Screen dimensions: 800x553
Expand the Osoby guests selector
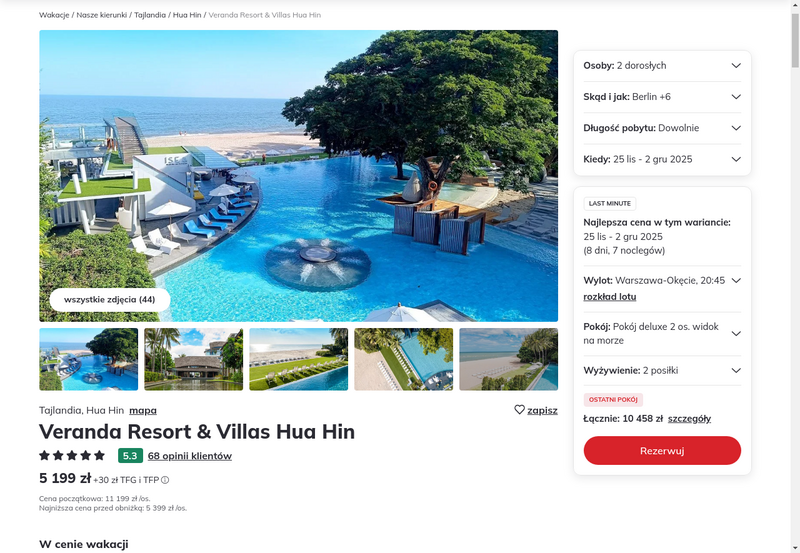pyautogui.click(x=662, y=65)
